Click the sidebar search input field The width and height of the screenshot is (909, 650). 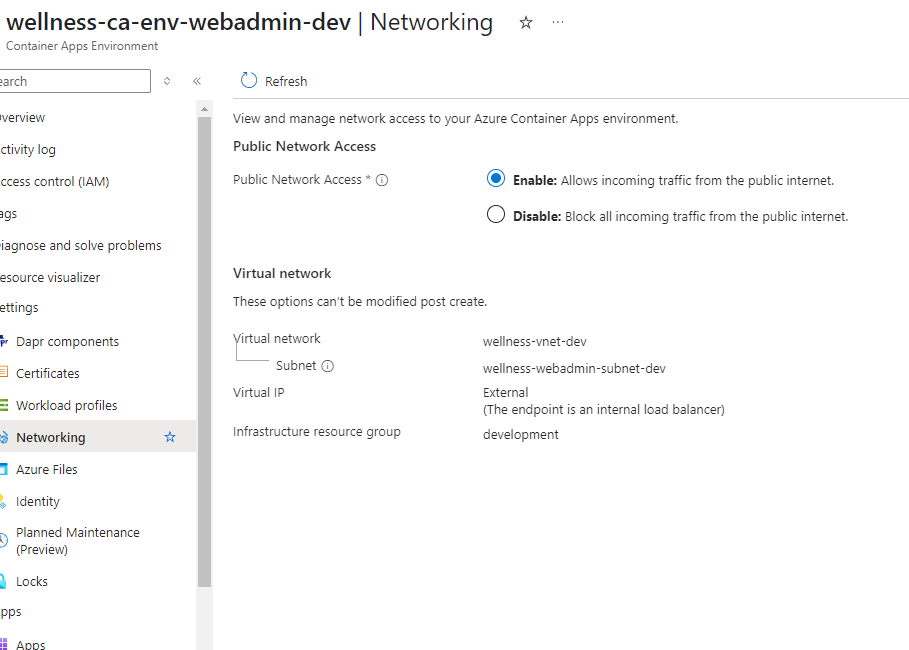pyautogui.click(x=75, y=81)
